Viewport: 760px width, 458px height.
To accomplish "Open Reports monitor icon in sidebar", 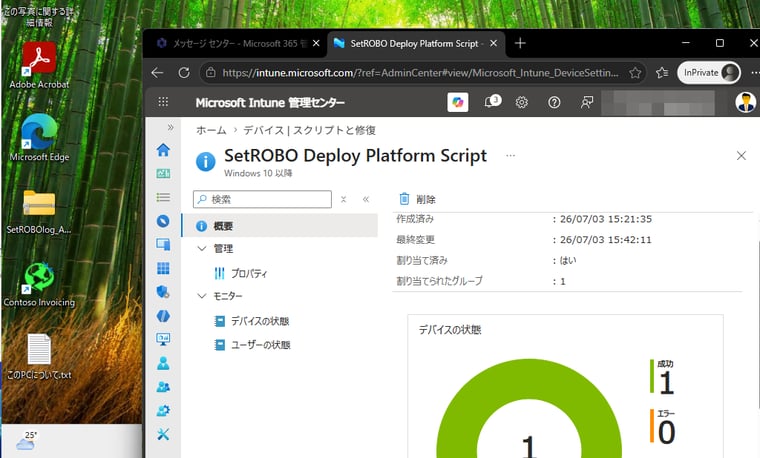I will [x=163, y=339].
